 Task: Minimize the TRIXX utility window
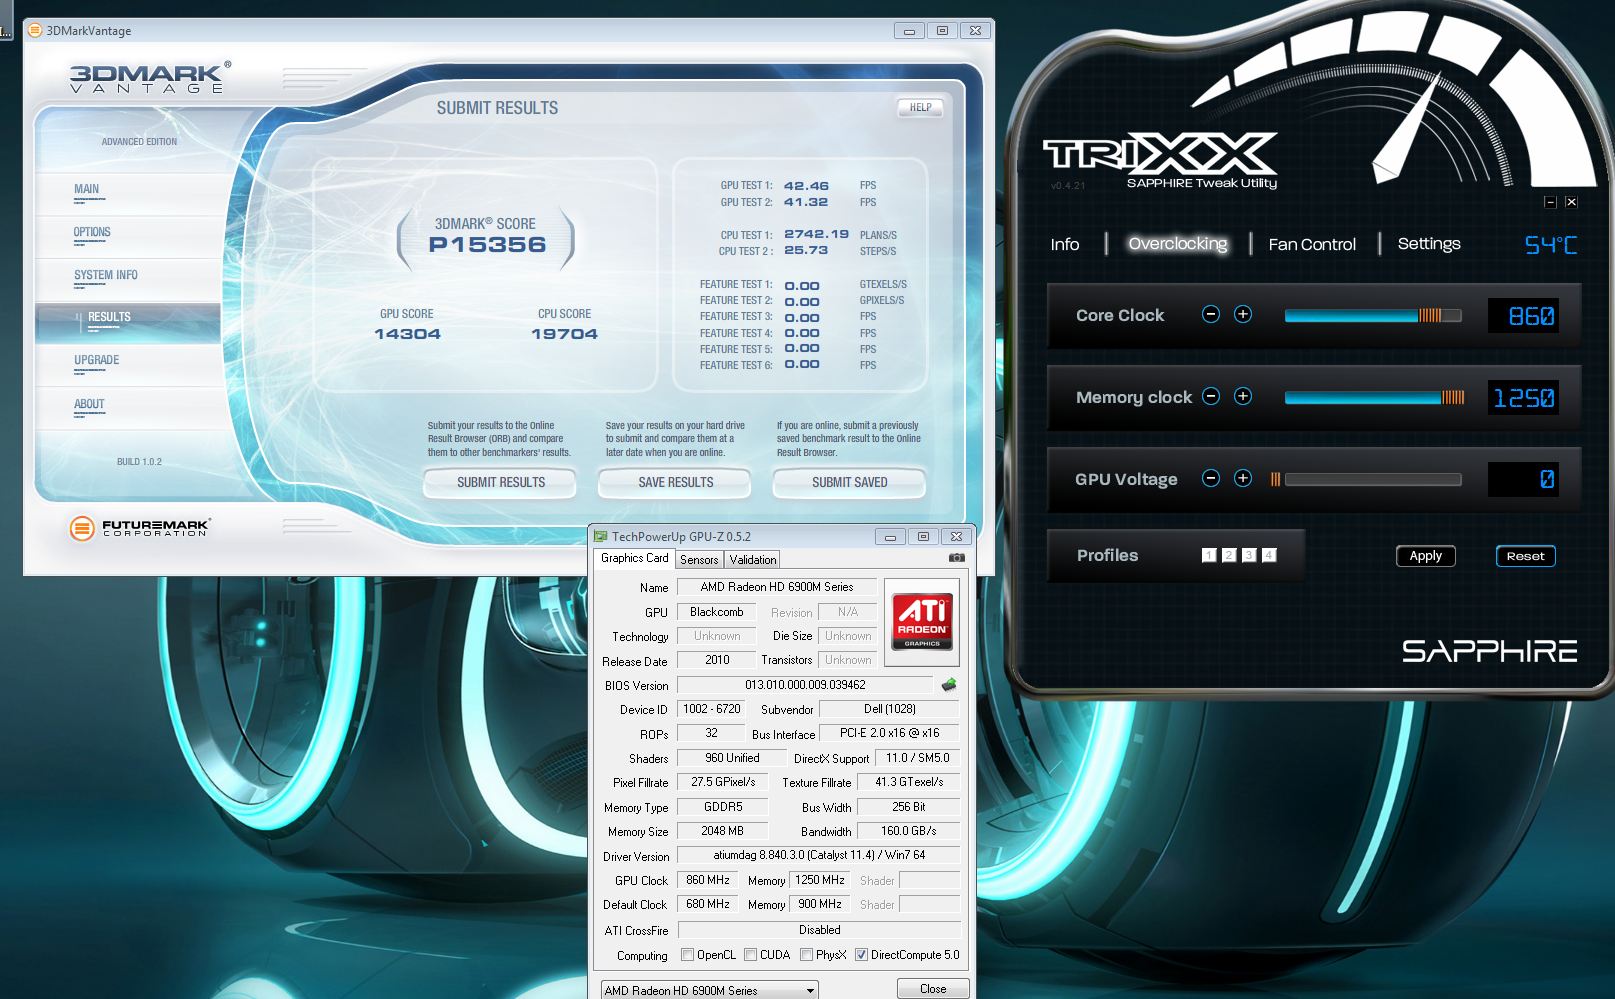click(x=1550, y=202)
